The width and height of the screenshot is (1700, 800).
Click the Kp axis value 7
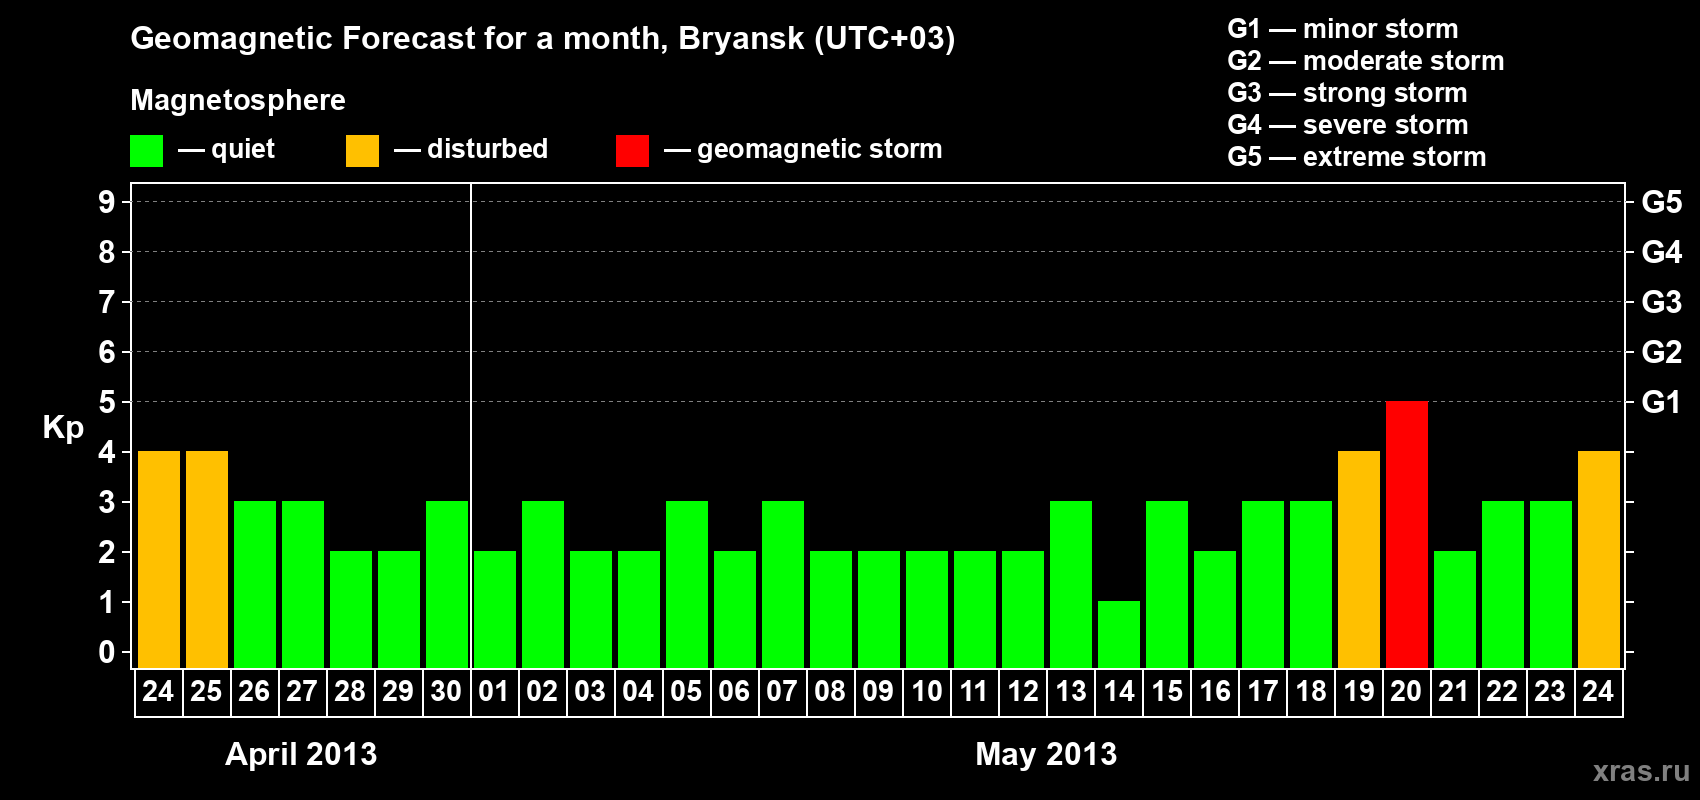click(107, 302)
